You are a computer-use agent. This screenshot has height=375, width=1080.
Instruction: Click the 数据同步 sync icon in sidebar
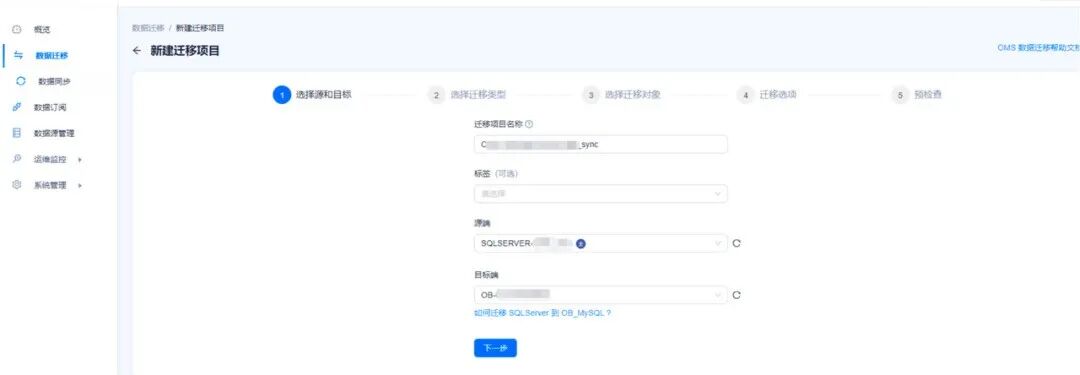coord(21,81)
